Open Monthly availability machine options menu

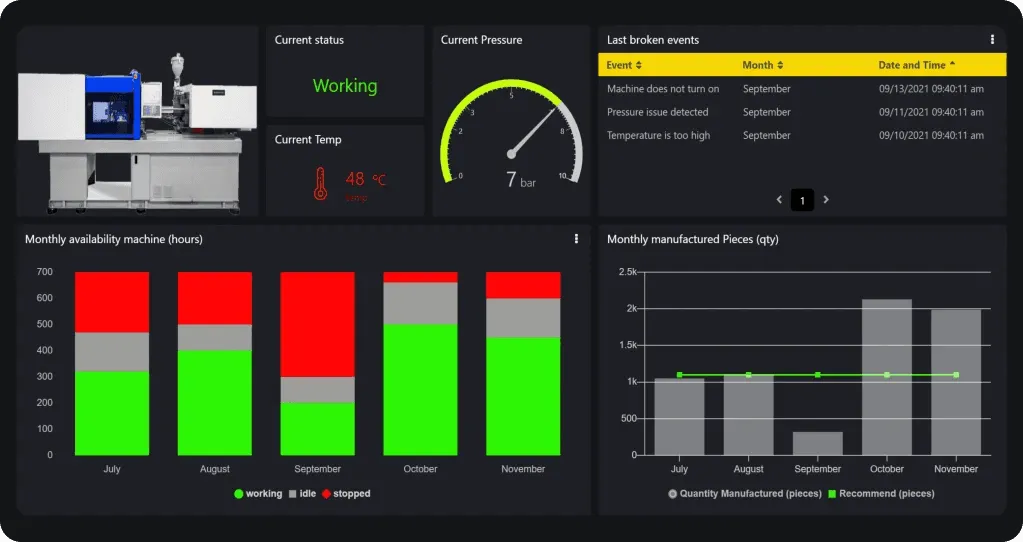coord(576,239)
